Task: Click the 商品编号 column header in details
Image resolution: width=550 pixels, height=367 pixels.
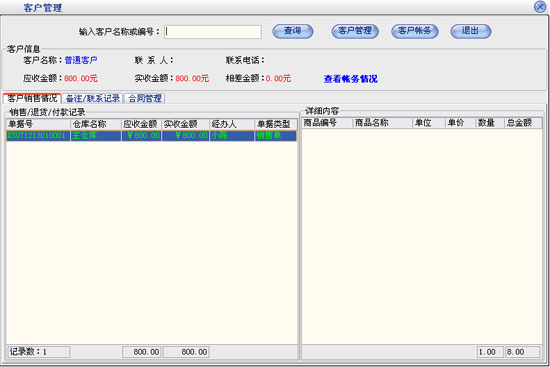Action: click(327, 123)
